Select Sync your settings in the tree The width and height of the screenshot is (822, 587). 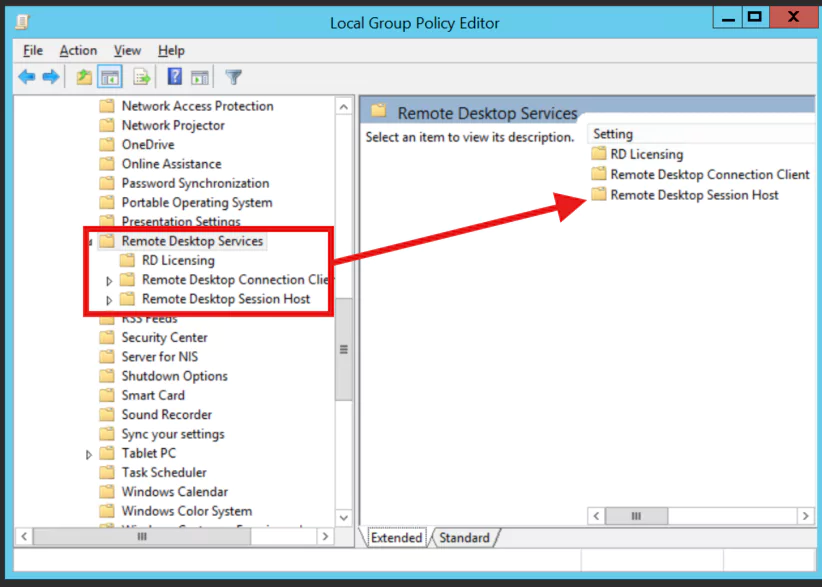173,434
